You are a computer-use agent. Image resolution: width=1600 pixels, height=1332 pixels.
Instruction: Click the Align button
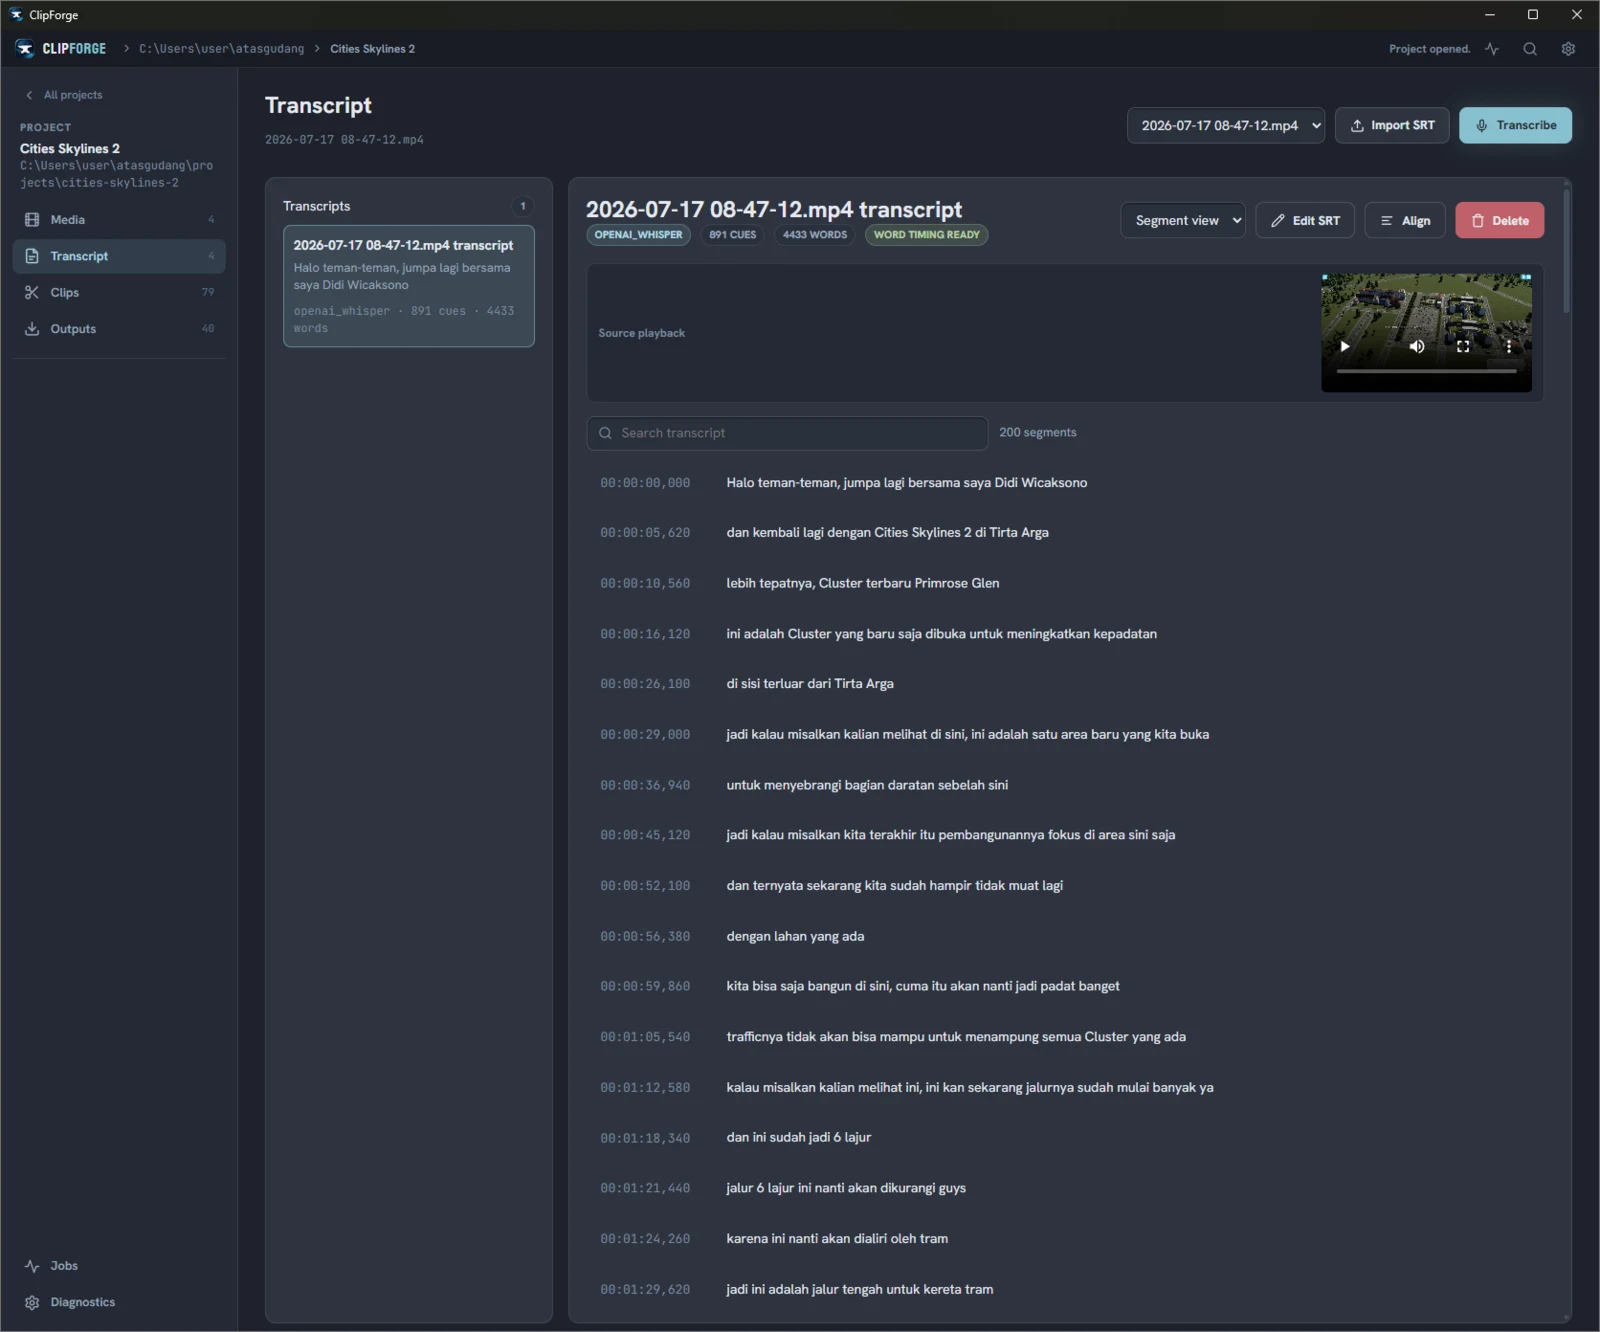point(1405,220)
